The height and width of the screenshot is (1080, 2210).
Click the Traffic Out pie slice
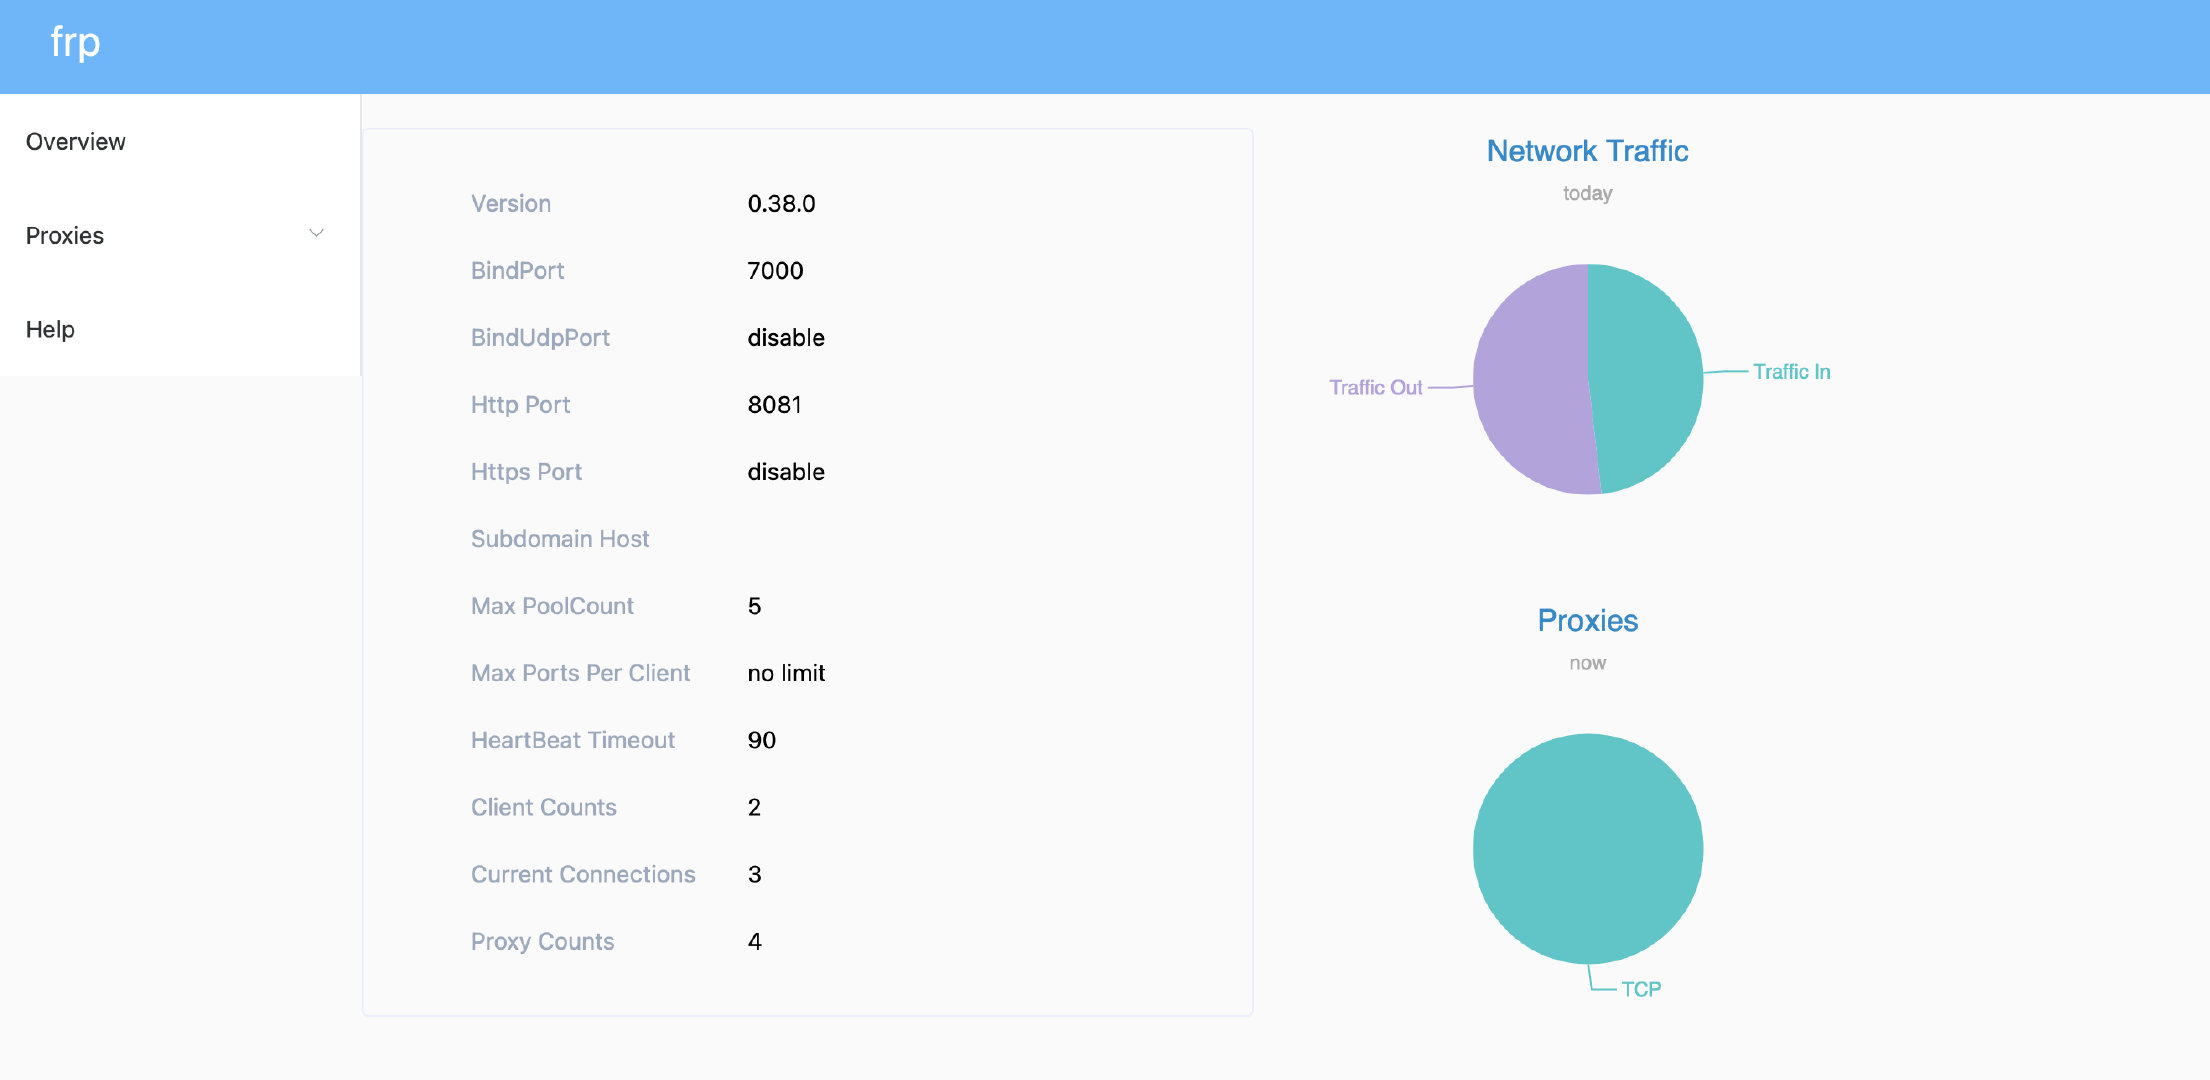(1530, 380)
